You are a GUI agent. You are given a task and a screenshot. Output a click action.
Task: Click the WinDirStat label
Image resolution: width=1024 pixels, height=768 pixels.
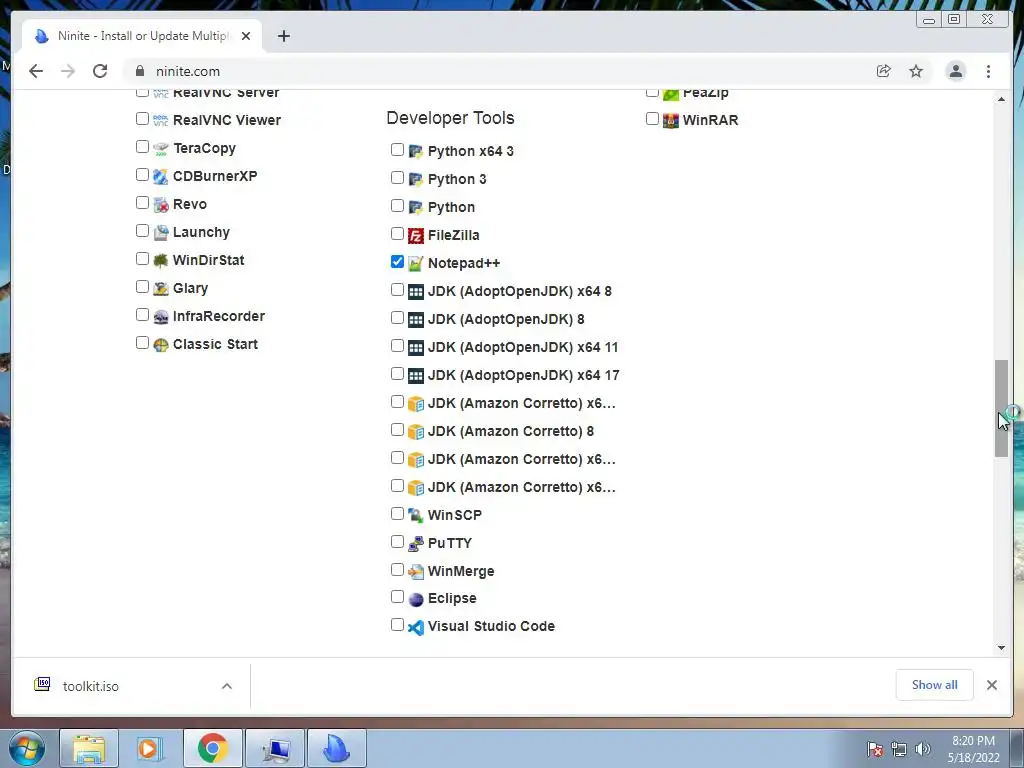208,261
